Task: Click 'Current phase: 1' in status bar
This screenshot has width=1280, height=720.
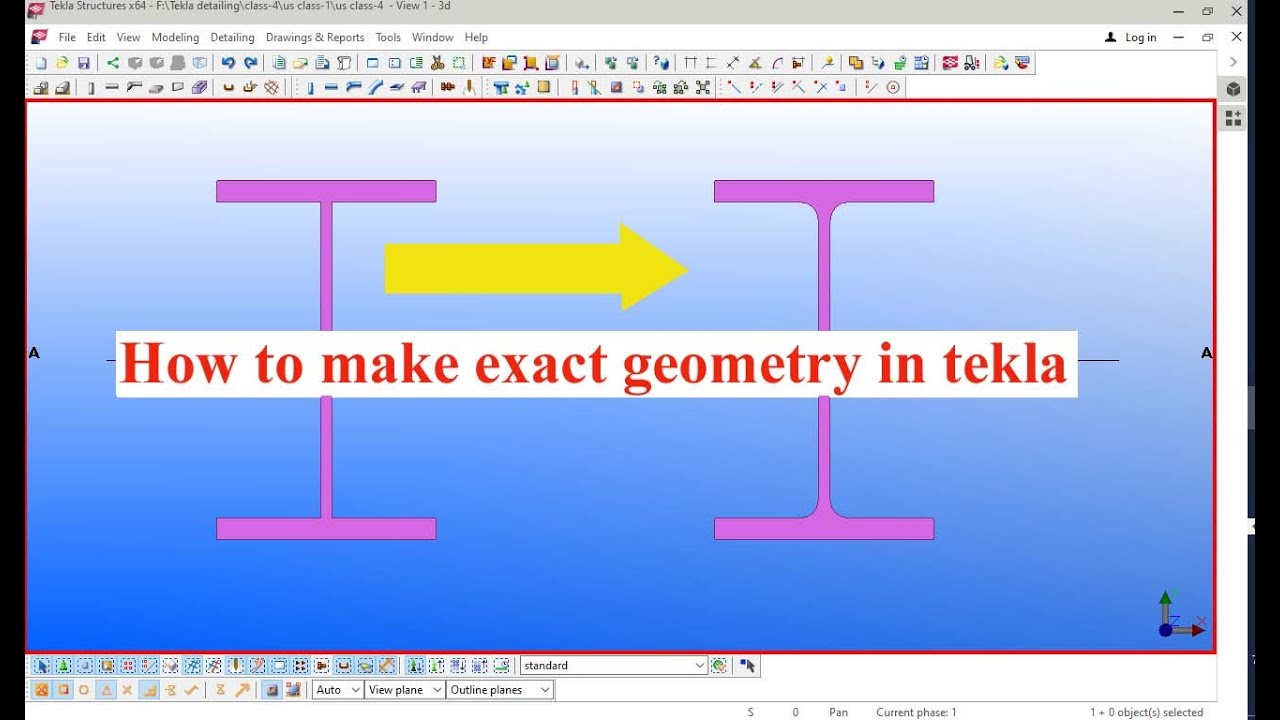Action: 916,712
